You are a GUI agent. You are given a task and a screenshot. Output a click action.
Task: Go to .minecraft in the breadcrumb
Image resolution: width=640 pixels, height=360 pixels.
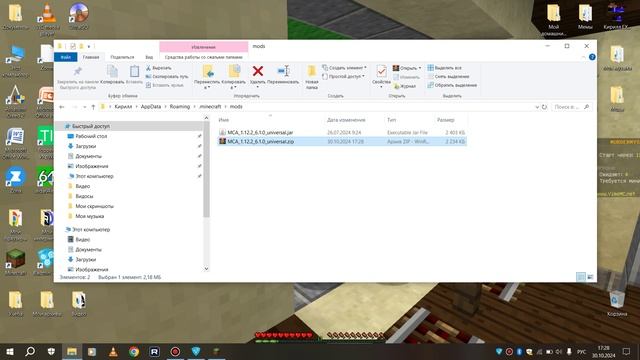pos(210,107)
